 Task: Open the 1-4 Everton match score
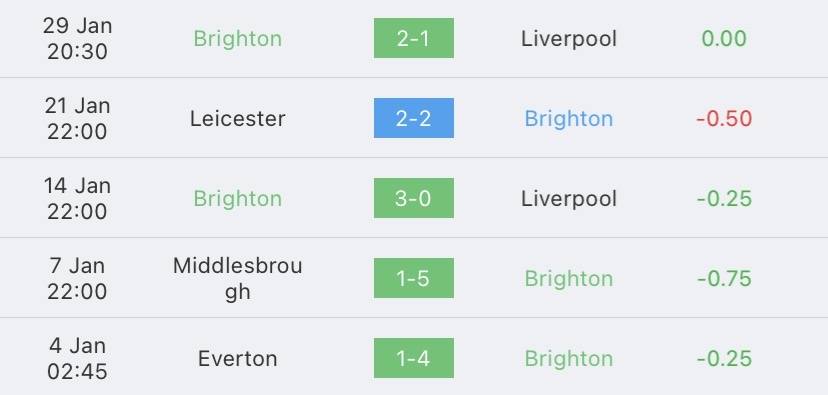[x=413, y=358]
